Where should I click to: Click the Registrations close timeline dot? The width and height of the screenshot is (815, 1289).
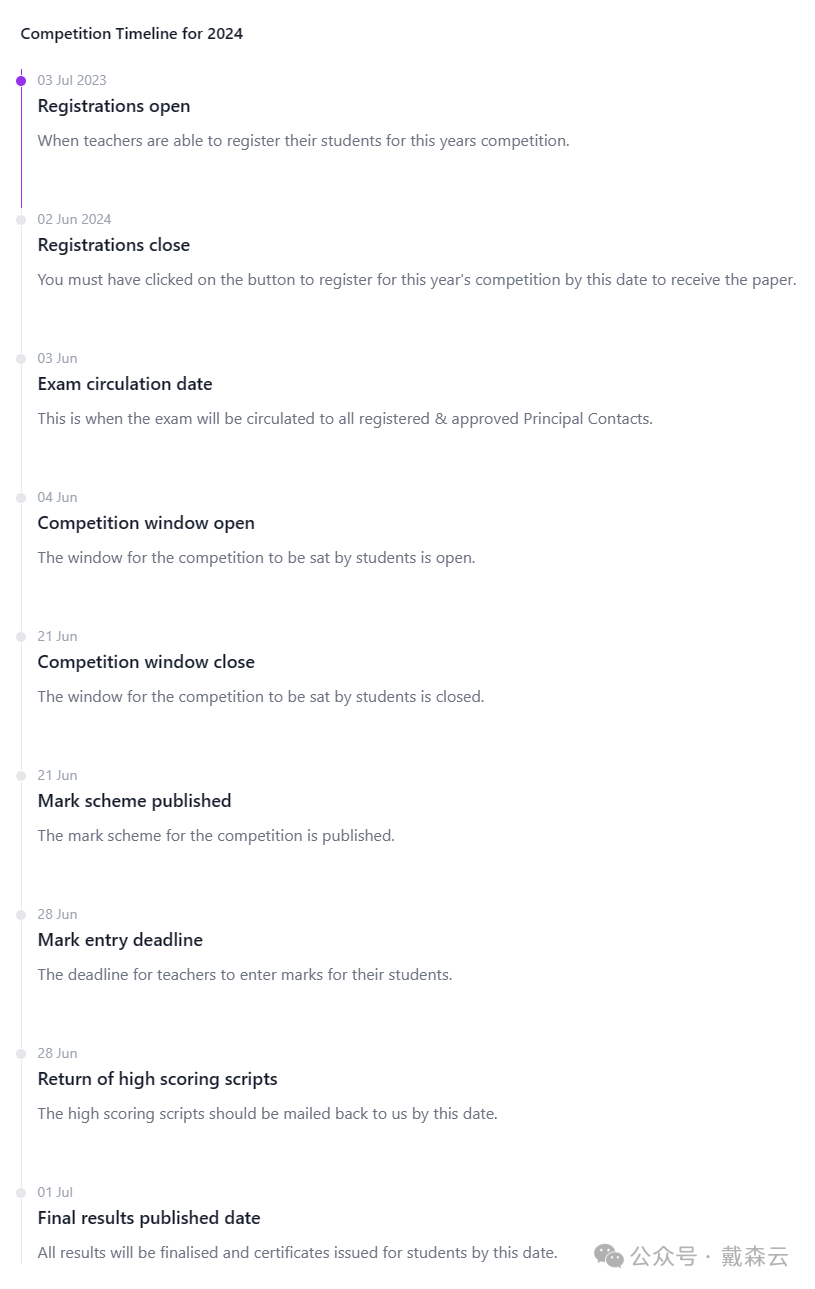[21, 219]
